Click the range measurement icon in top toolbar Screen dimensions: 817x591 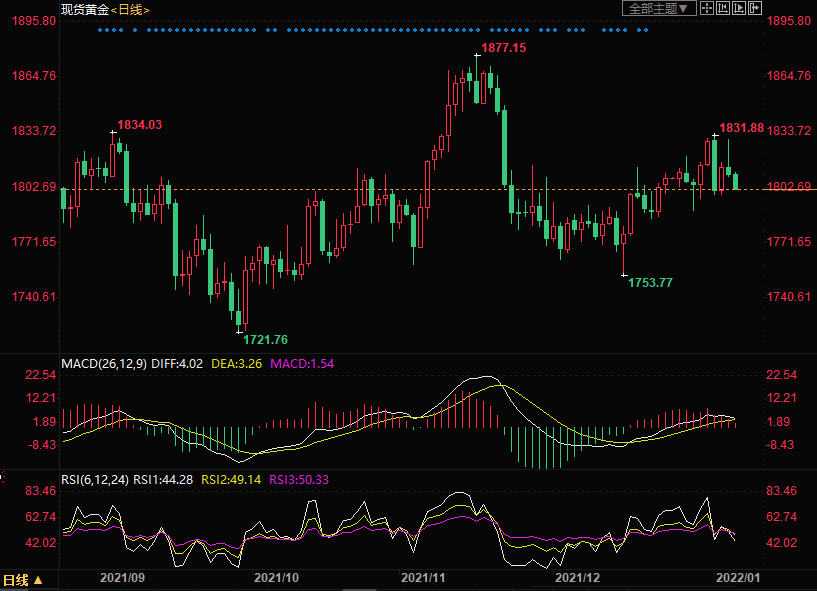pyautogui.click(x=722, y=8)
